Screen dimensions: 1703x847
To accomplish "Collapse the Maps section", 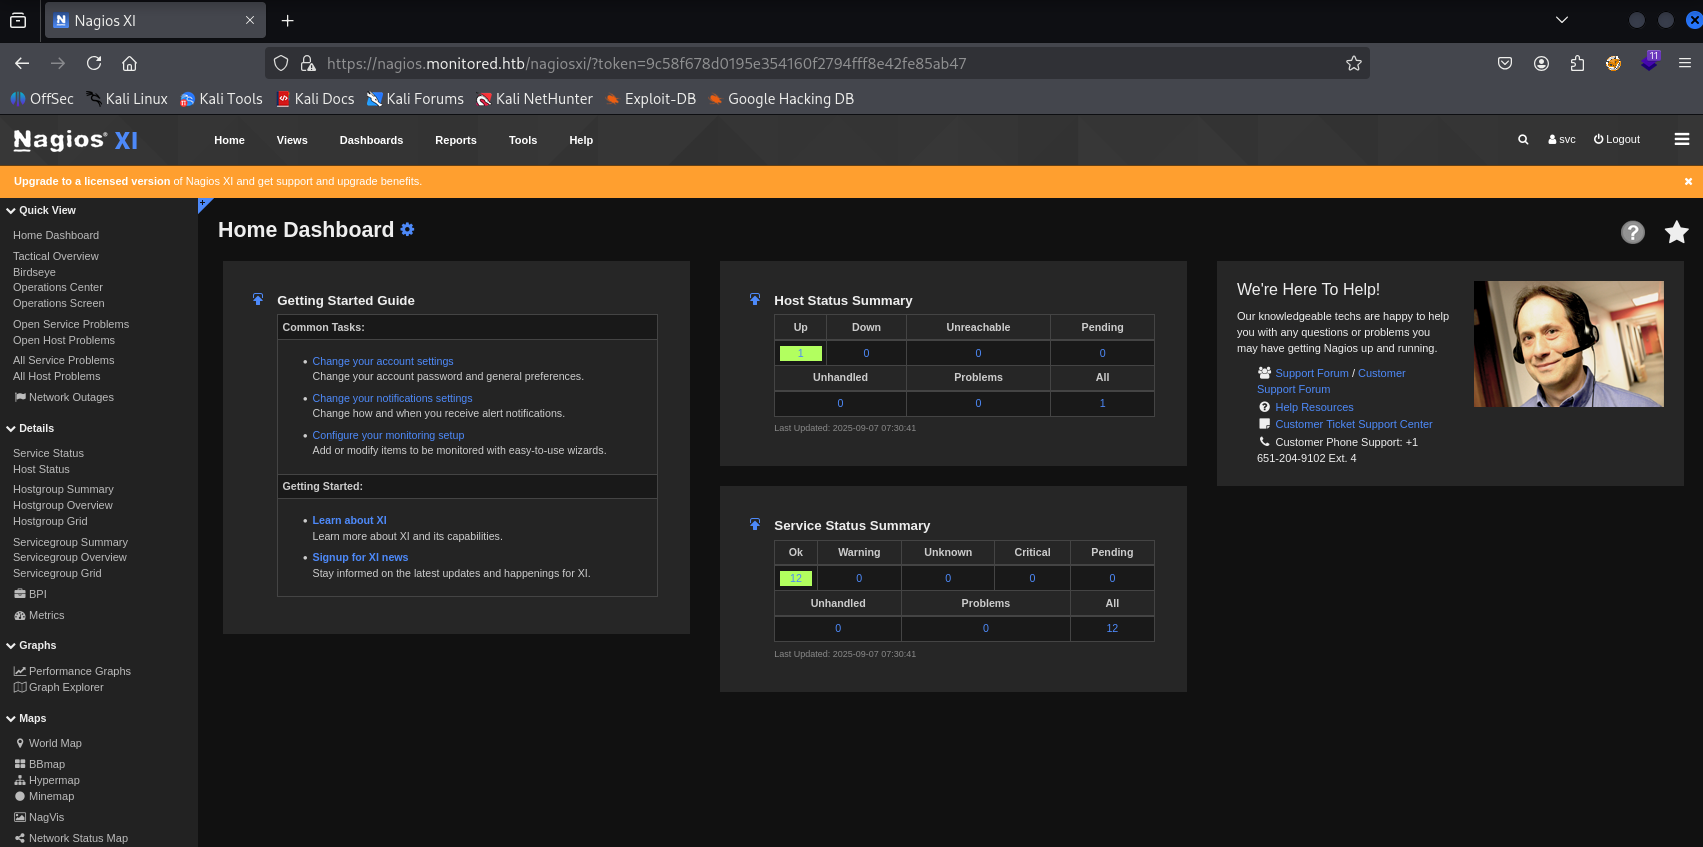I will click(26, 718).
